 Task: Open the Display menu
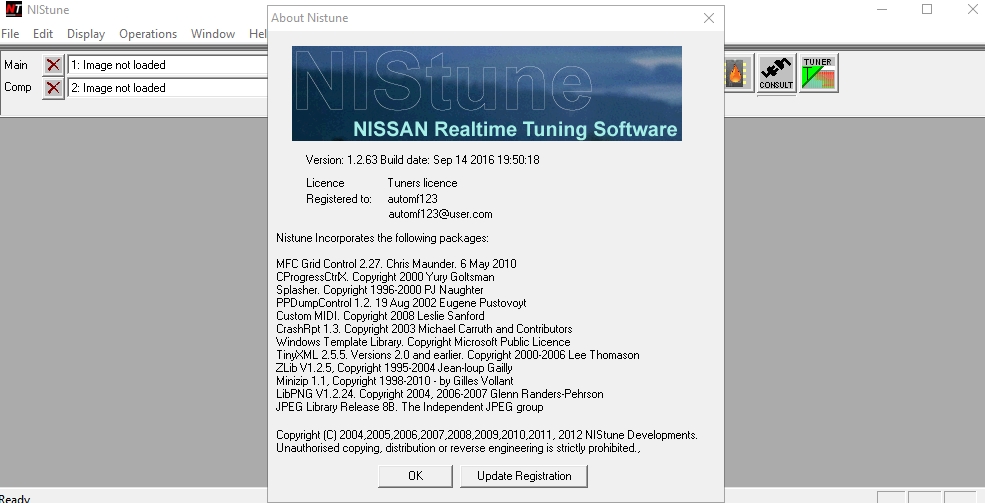point(86,34)
